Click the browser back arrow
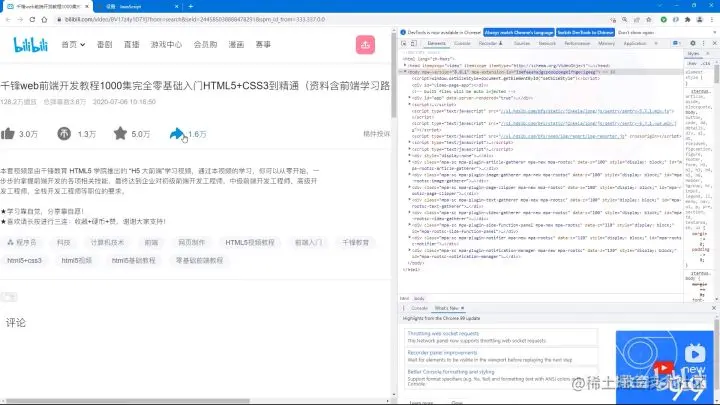Image resolution: width=720 pixels, height=405 pixels. (x=8, y=19)
